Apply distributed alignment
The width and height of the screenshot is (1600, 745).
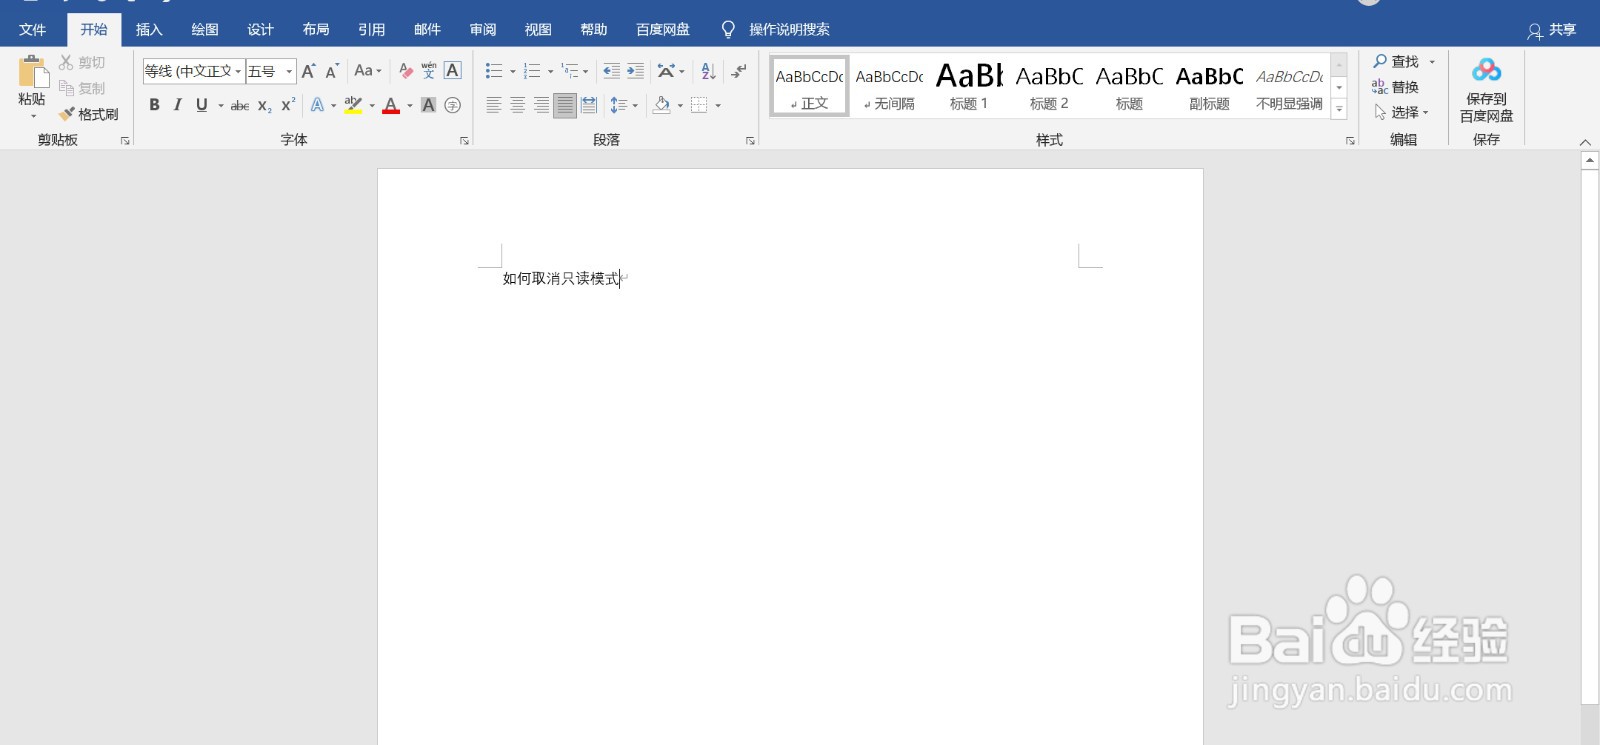coord(589,105)
